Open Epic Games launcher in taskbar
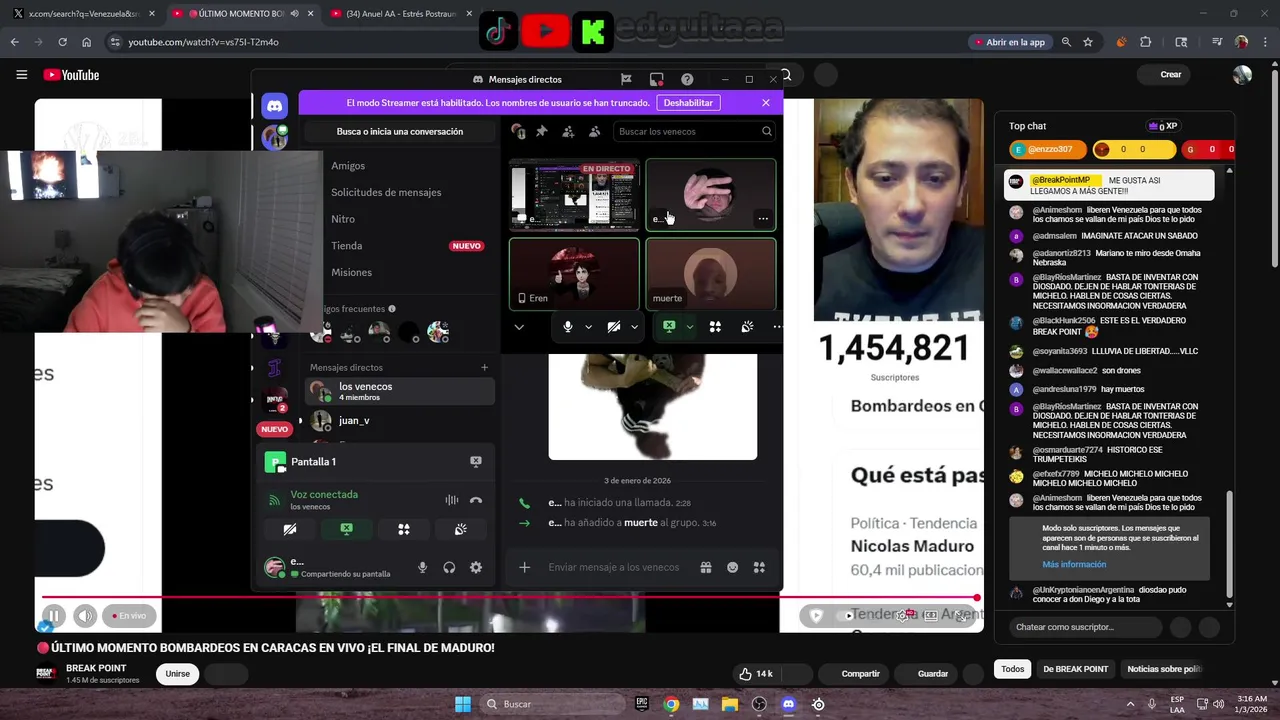 coord(642,704)
